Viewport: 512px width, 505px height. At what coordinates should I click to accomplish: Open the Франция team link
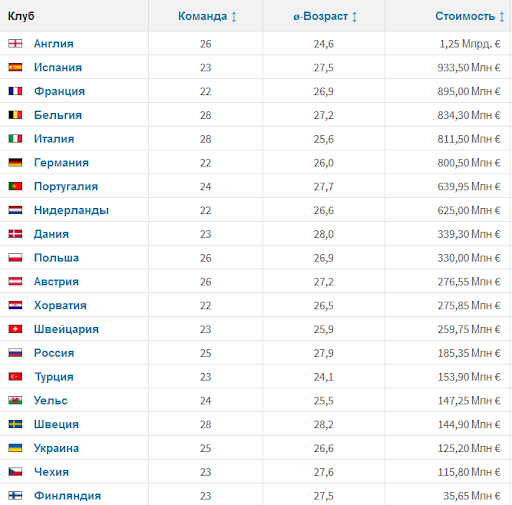[x=59, y=91]
